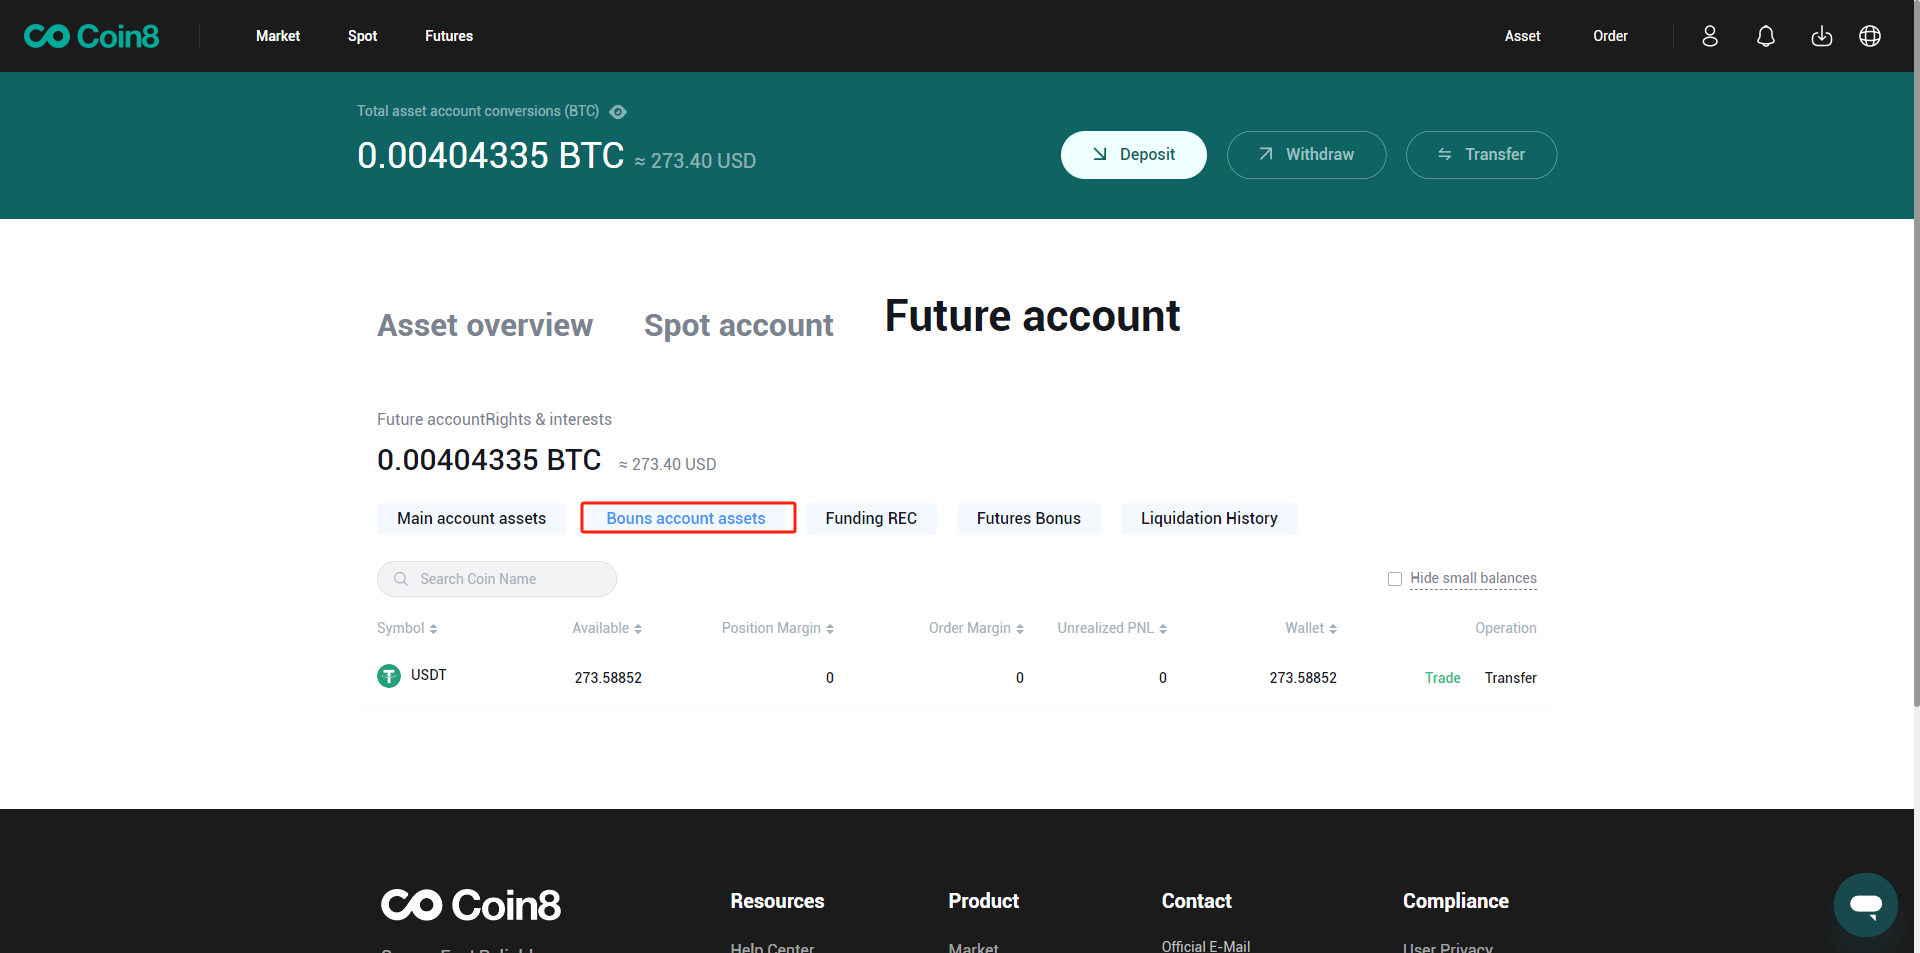Open the Futures menu item
The height and width of the screenshot is (953, 1920).
(449, 36)
